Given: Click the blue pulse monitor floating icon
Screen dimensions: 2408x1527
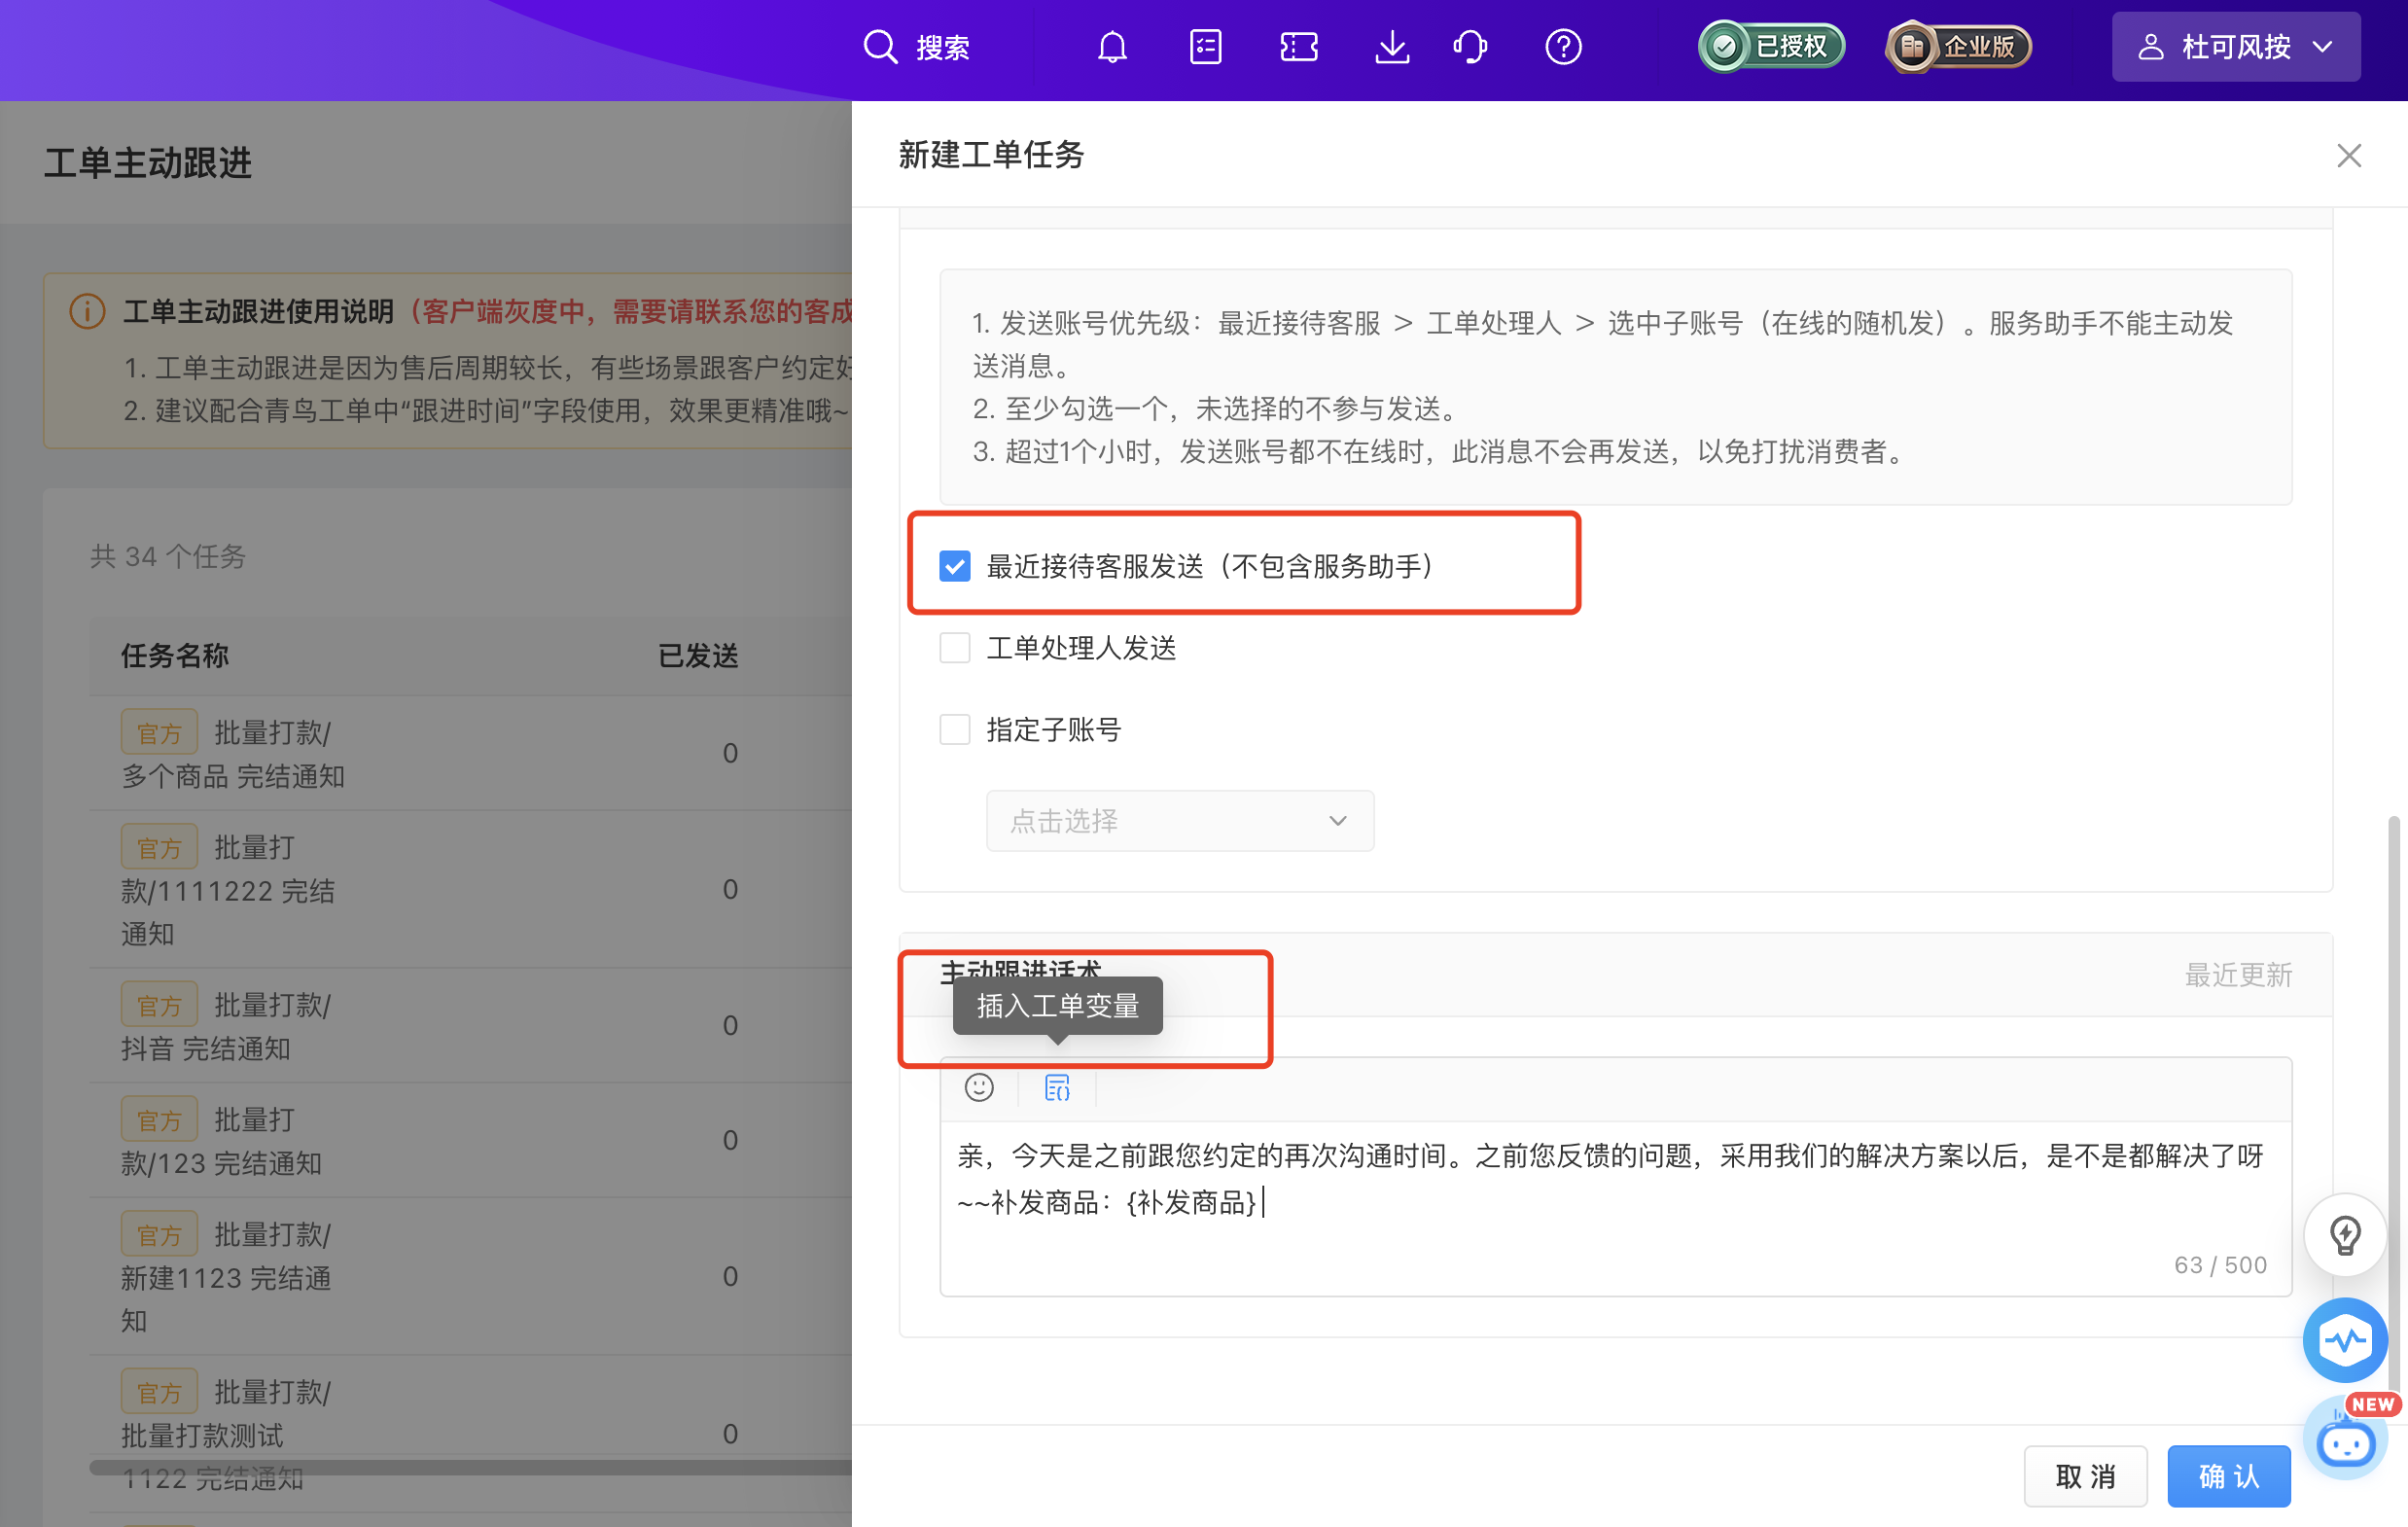Looking at the screenshot, I should click(x=2345, y=1340).
